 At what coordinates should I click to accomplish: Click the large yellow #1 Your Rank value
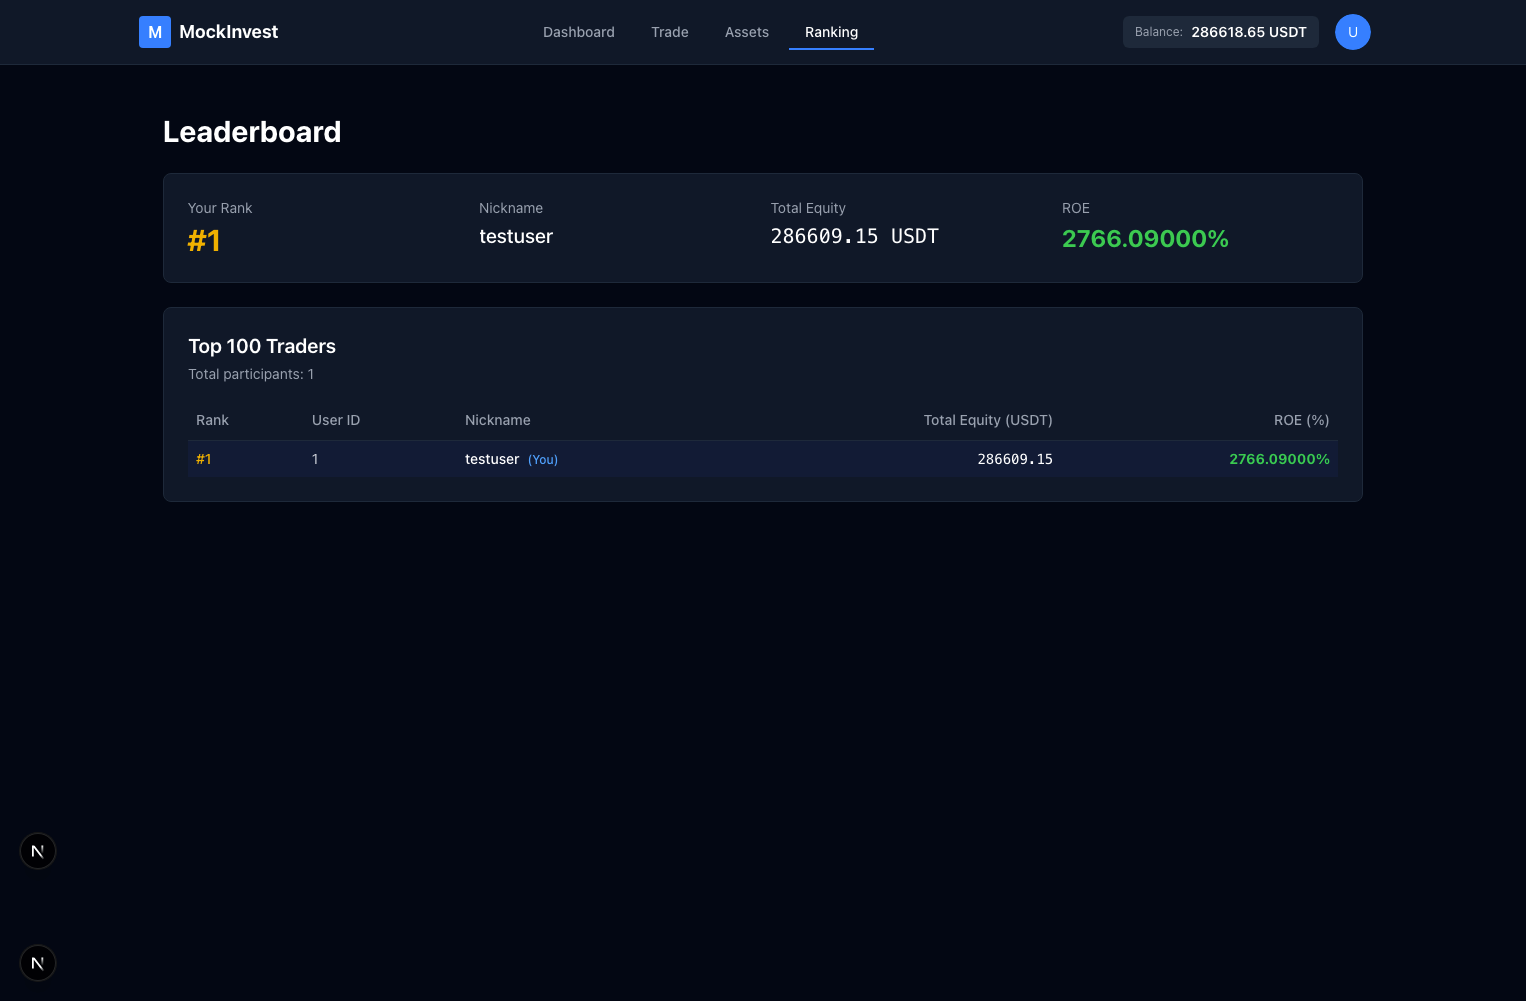coord(204,241)
